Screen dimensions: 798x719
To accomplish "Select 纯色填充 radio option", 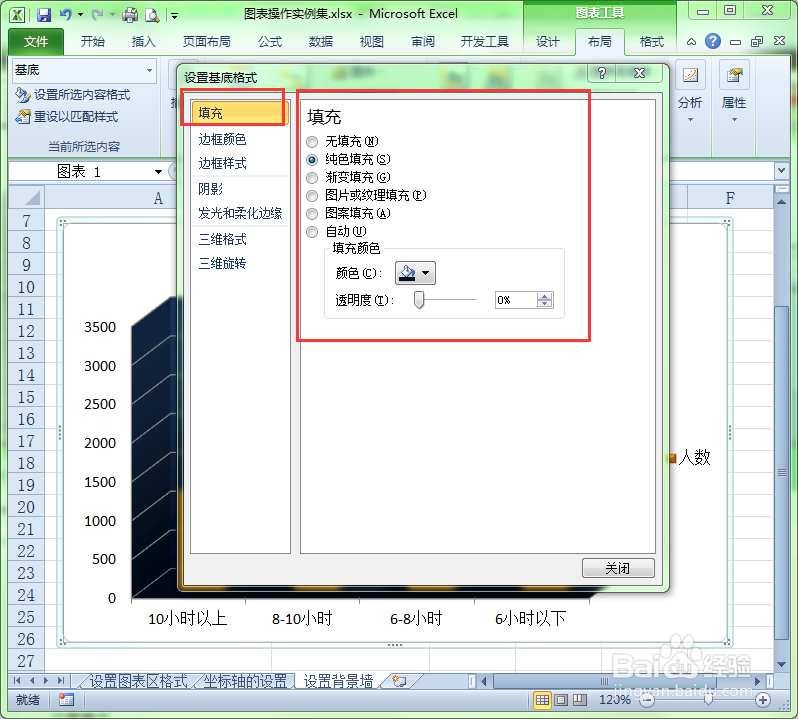I will pos(312,160).
